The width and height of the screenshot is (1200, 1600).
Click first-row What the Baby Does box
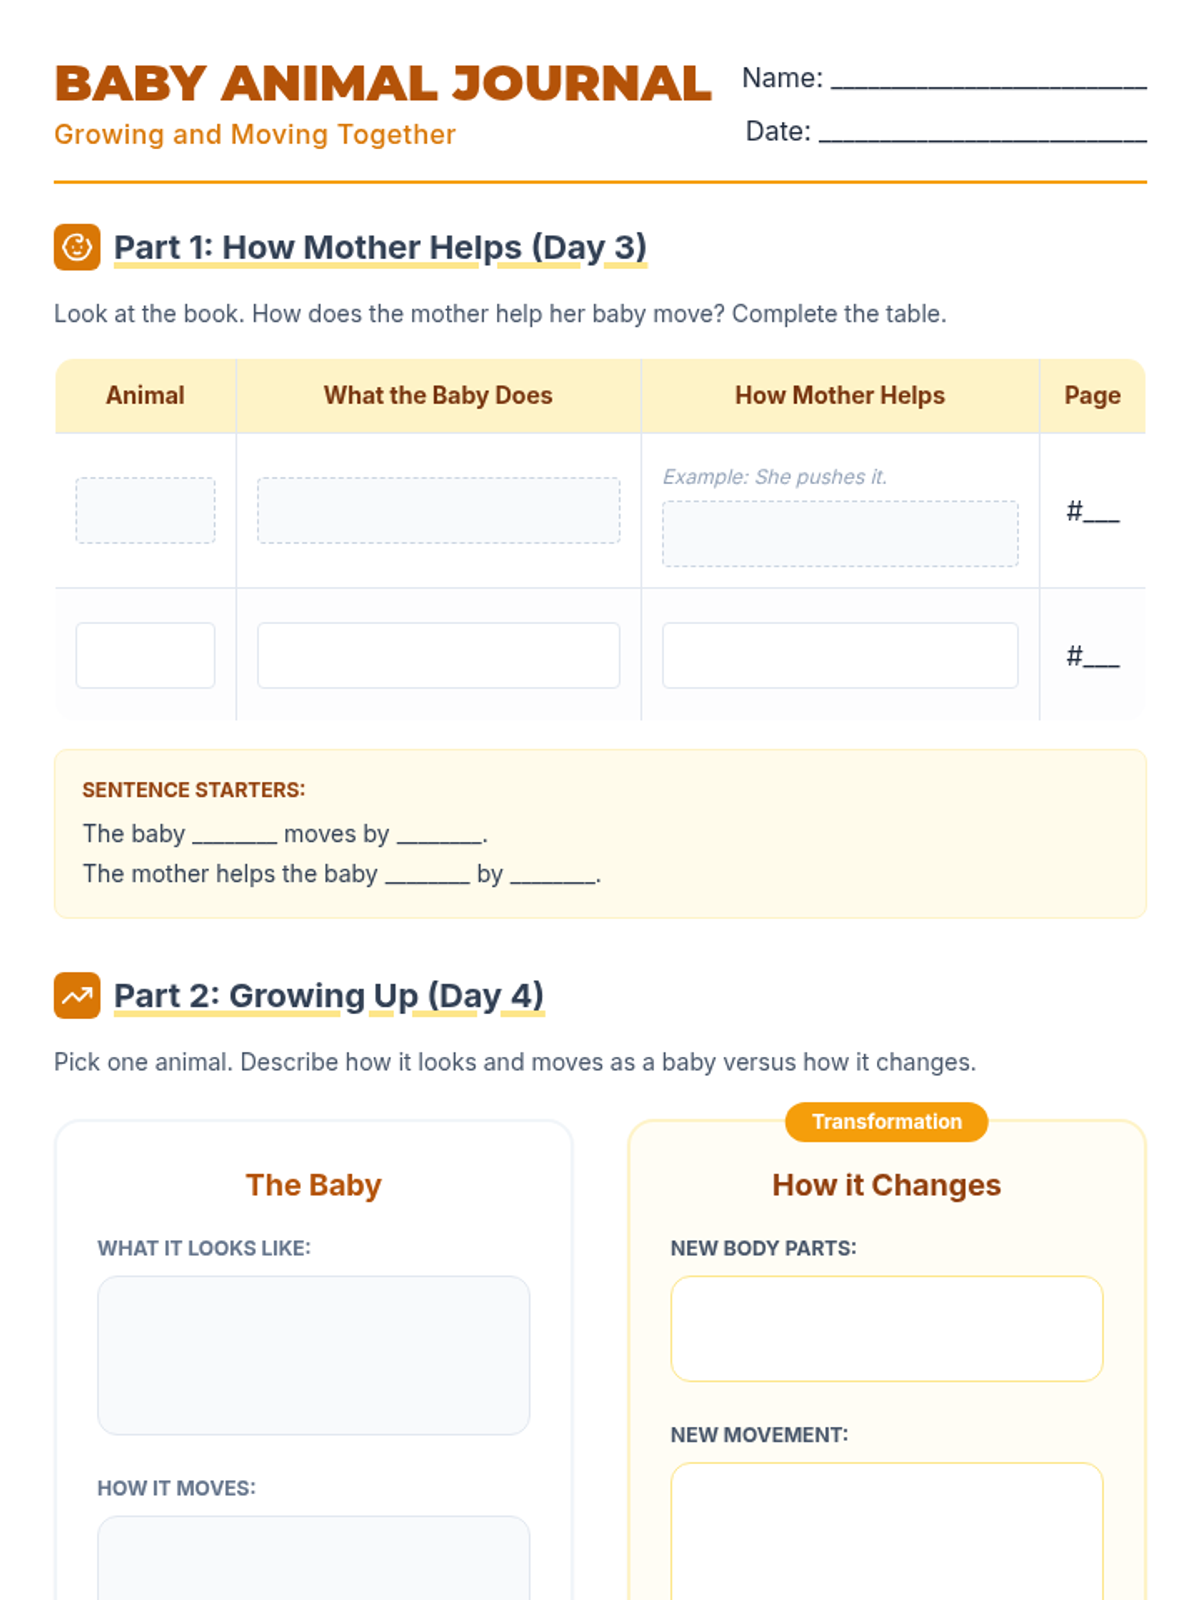coord(438,510)
